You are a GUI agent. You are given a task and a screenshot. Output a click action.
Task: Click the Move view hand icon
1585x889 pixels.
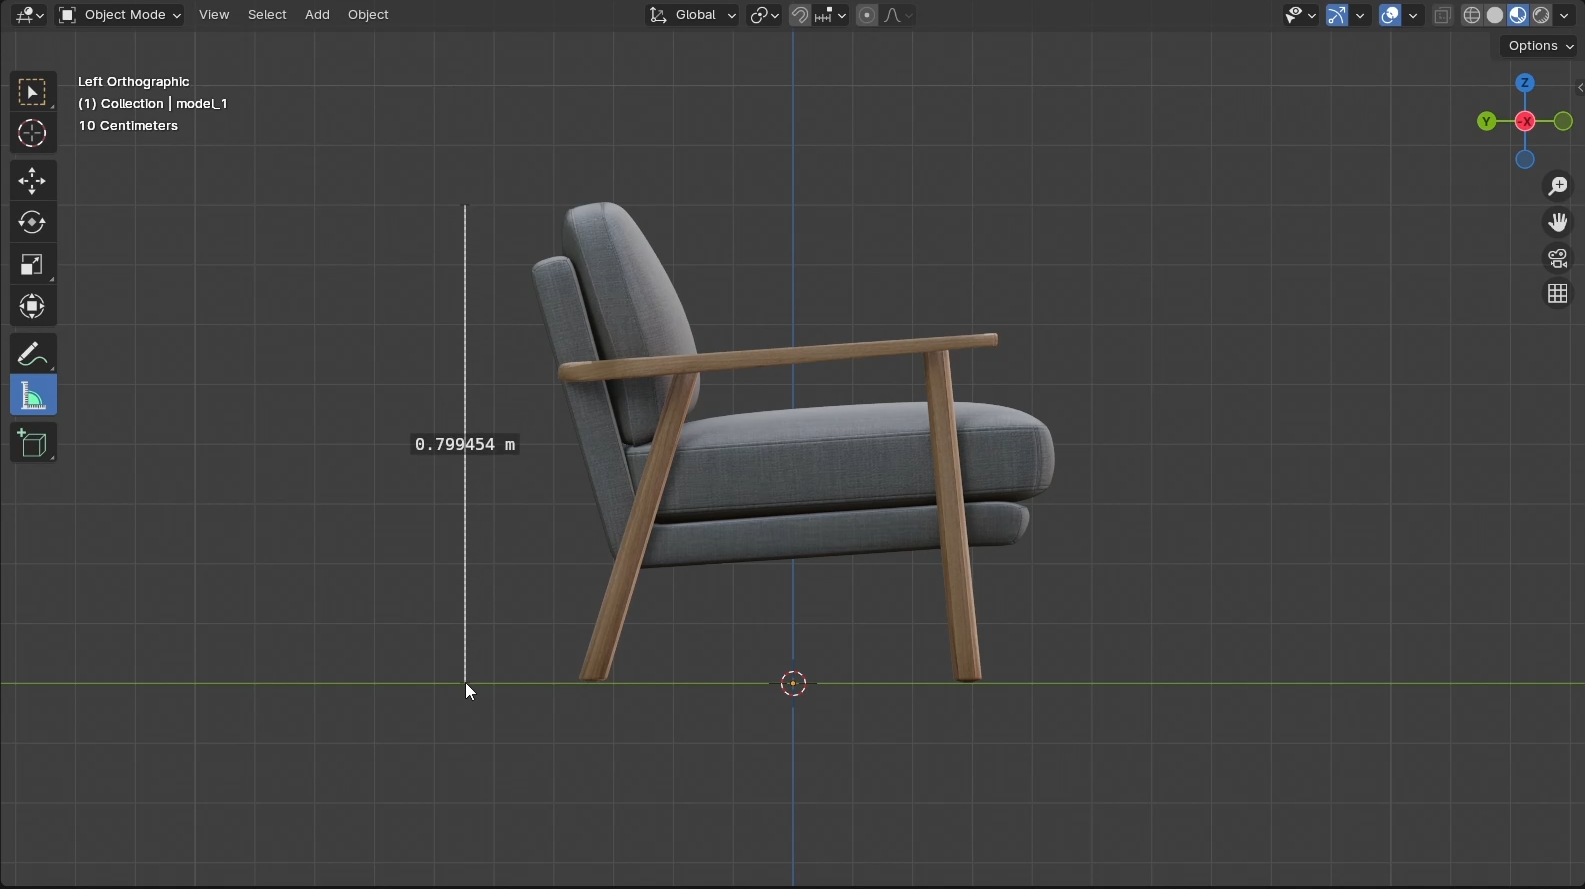(x=1557, y=222)
